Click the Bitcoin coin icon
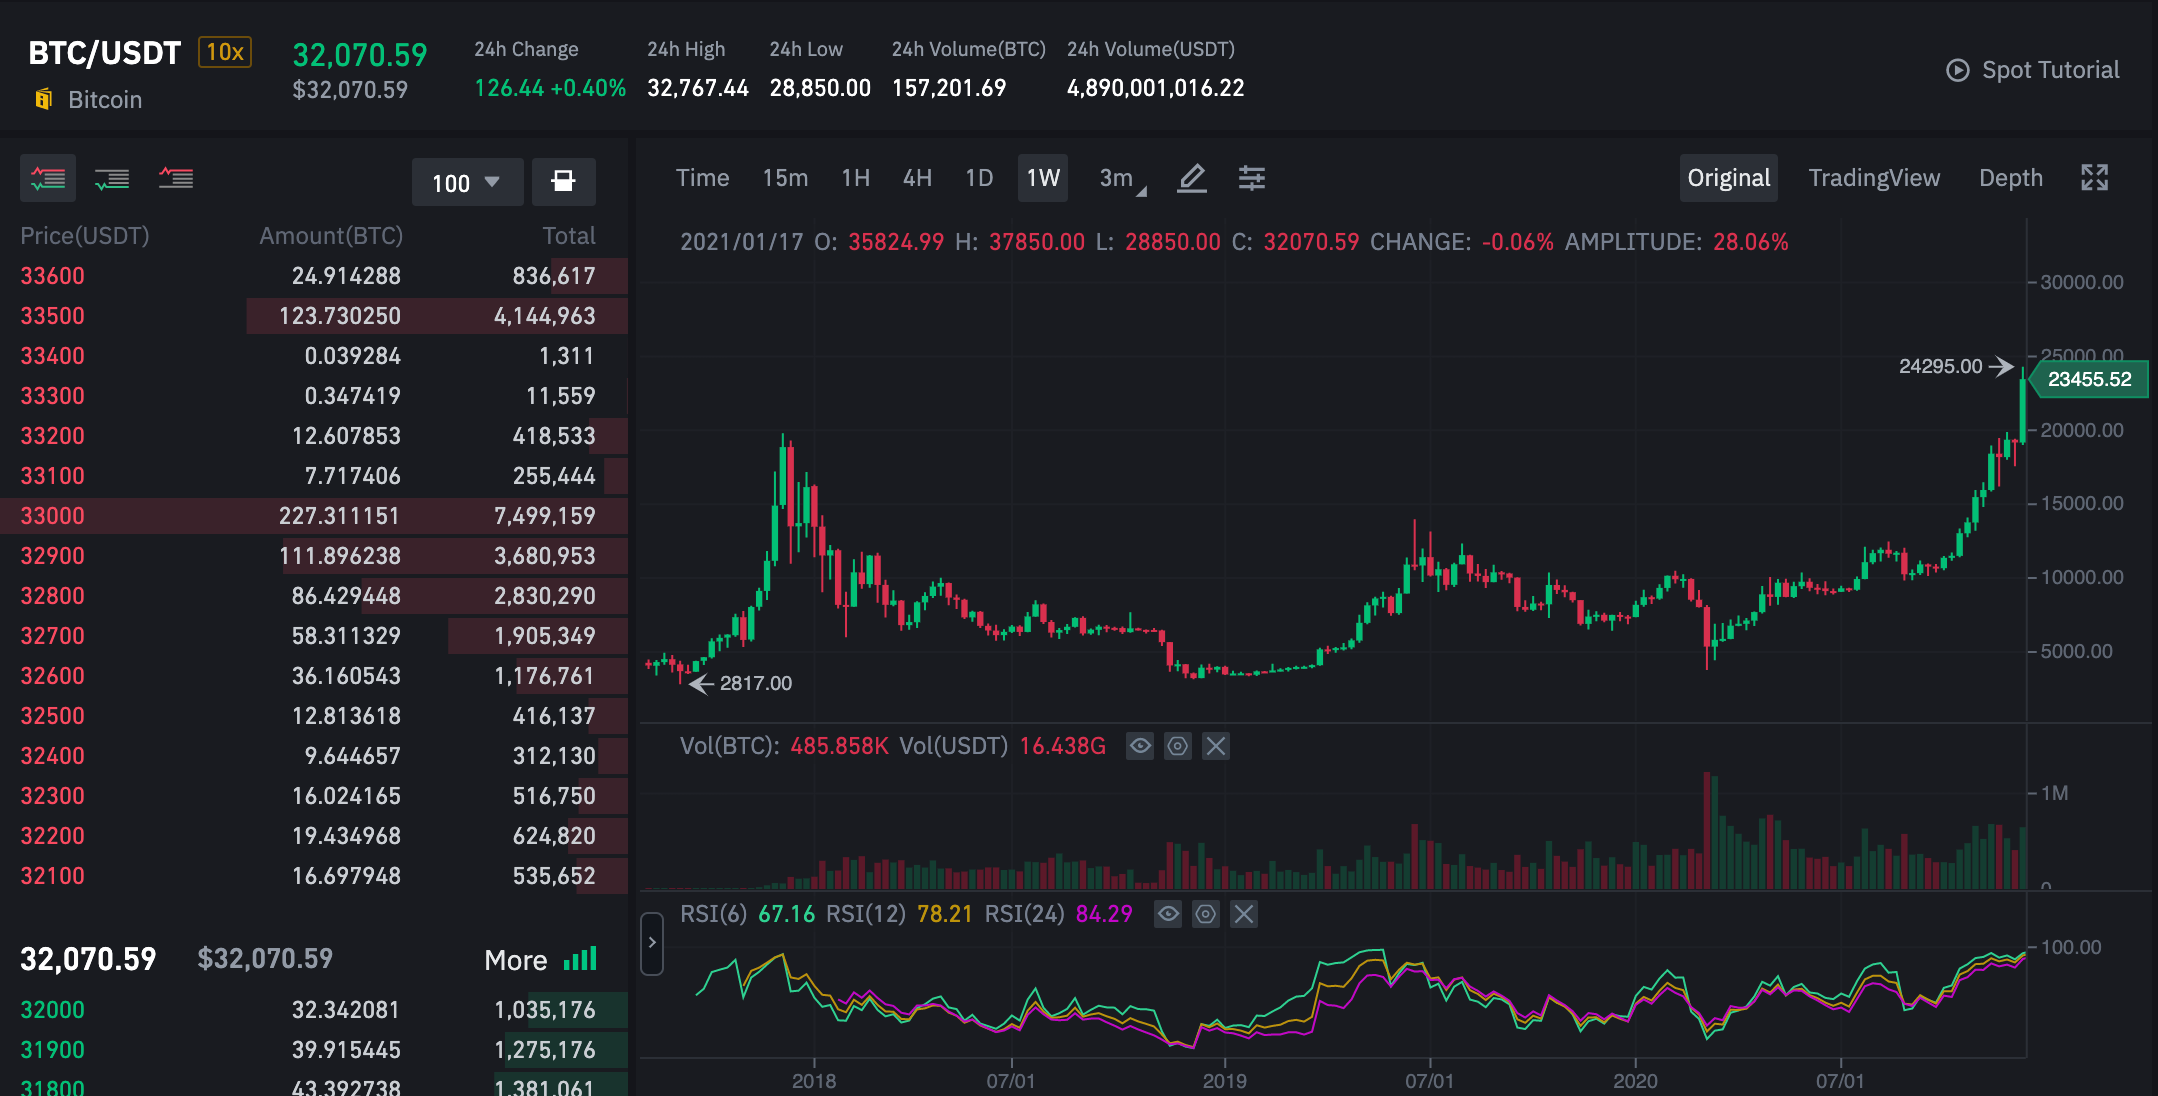This screenshot has width=2158, height=1096. point(44,99)
